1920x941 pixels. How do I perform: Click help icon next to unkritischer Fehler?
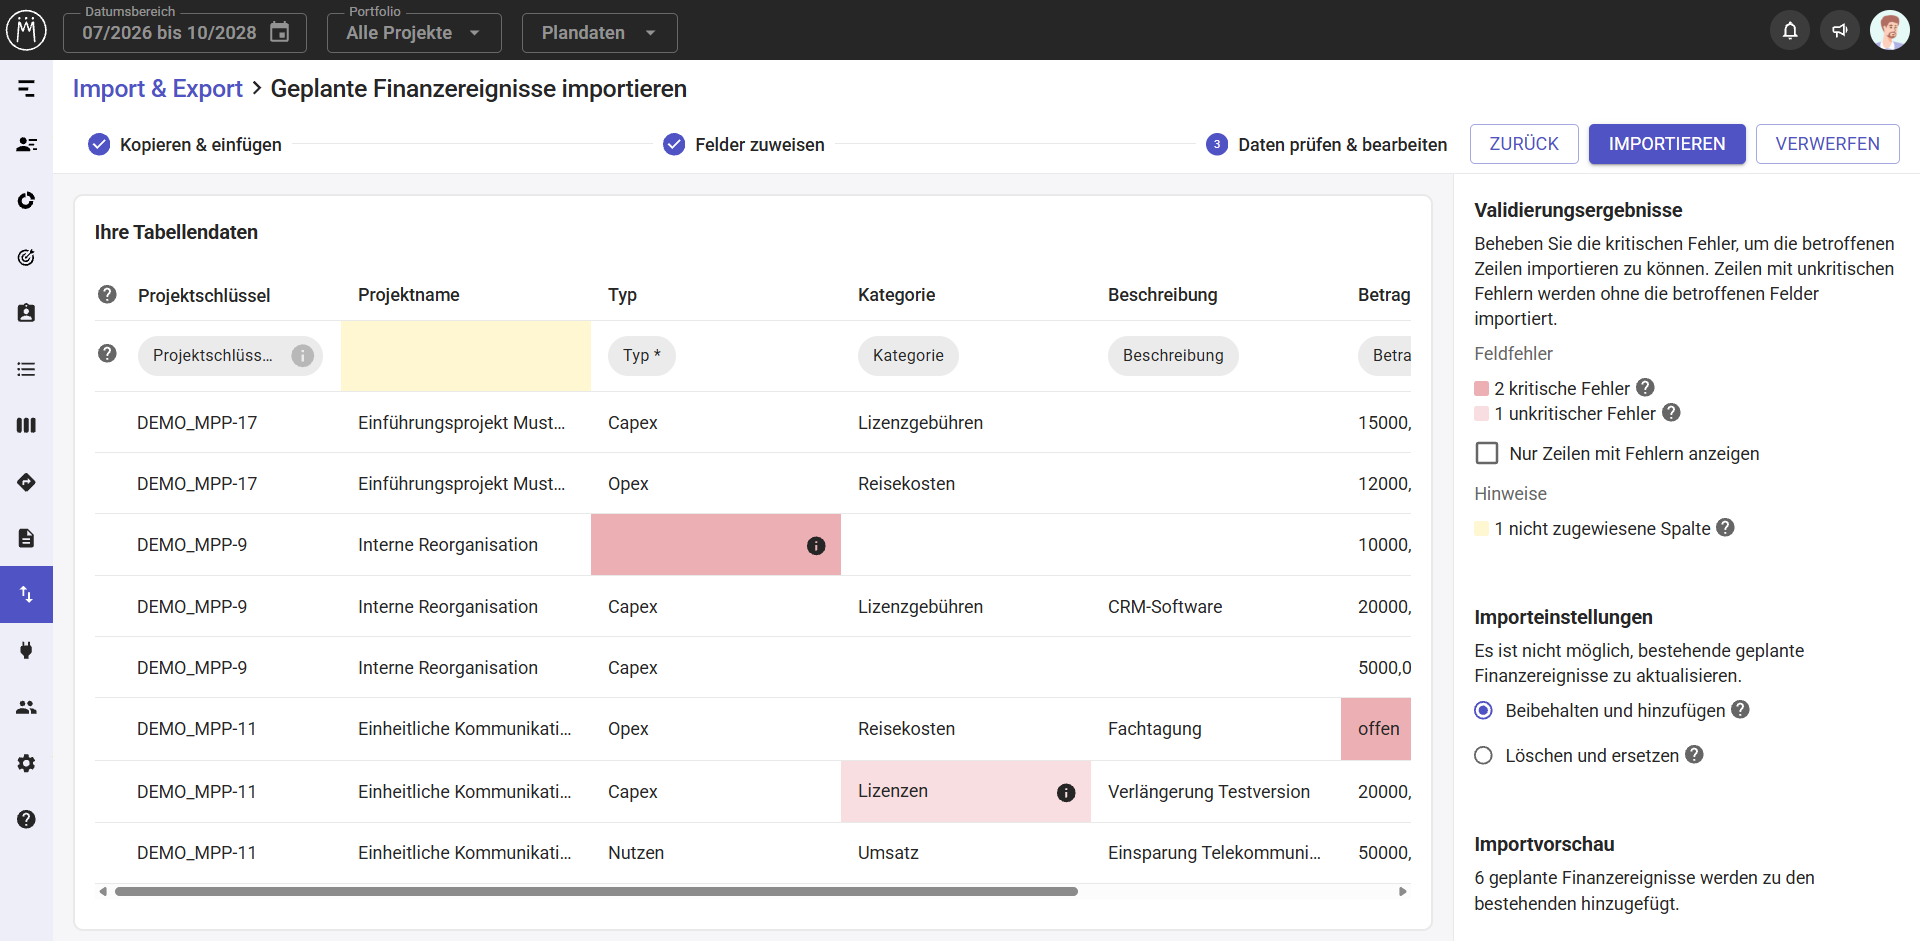1671,412
